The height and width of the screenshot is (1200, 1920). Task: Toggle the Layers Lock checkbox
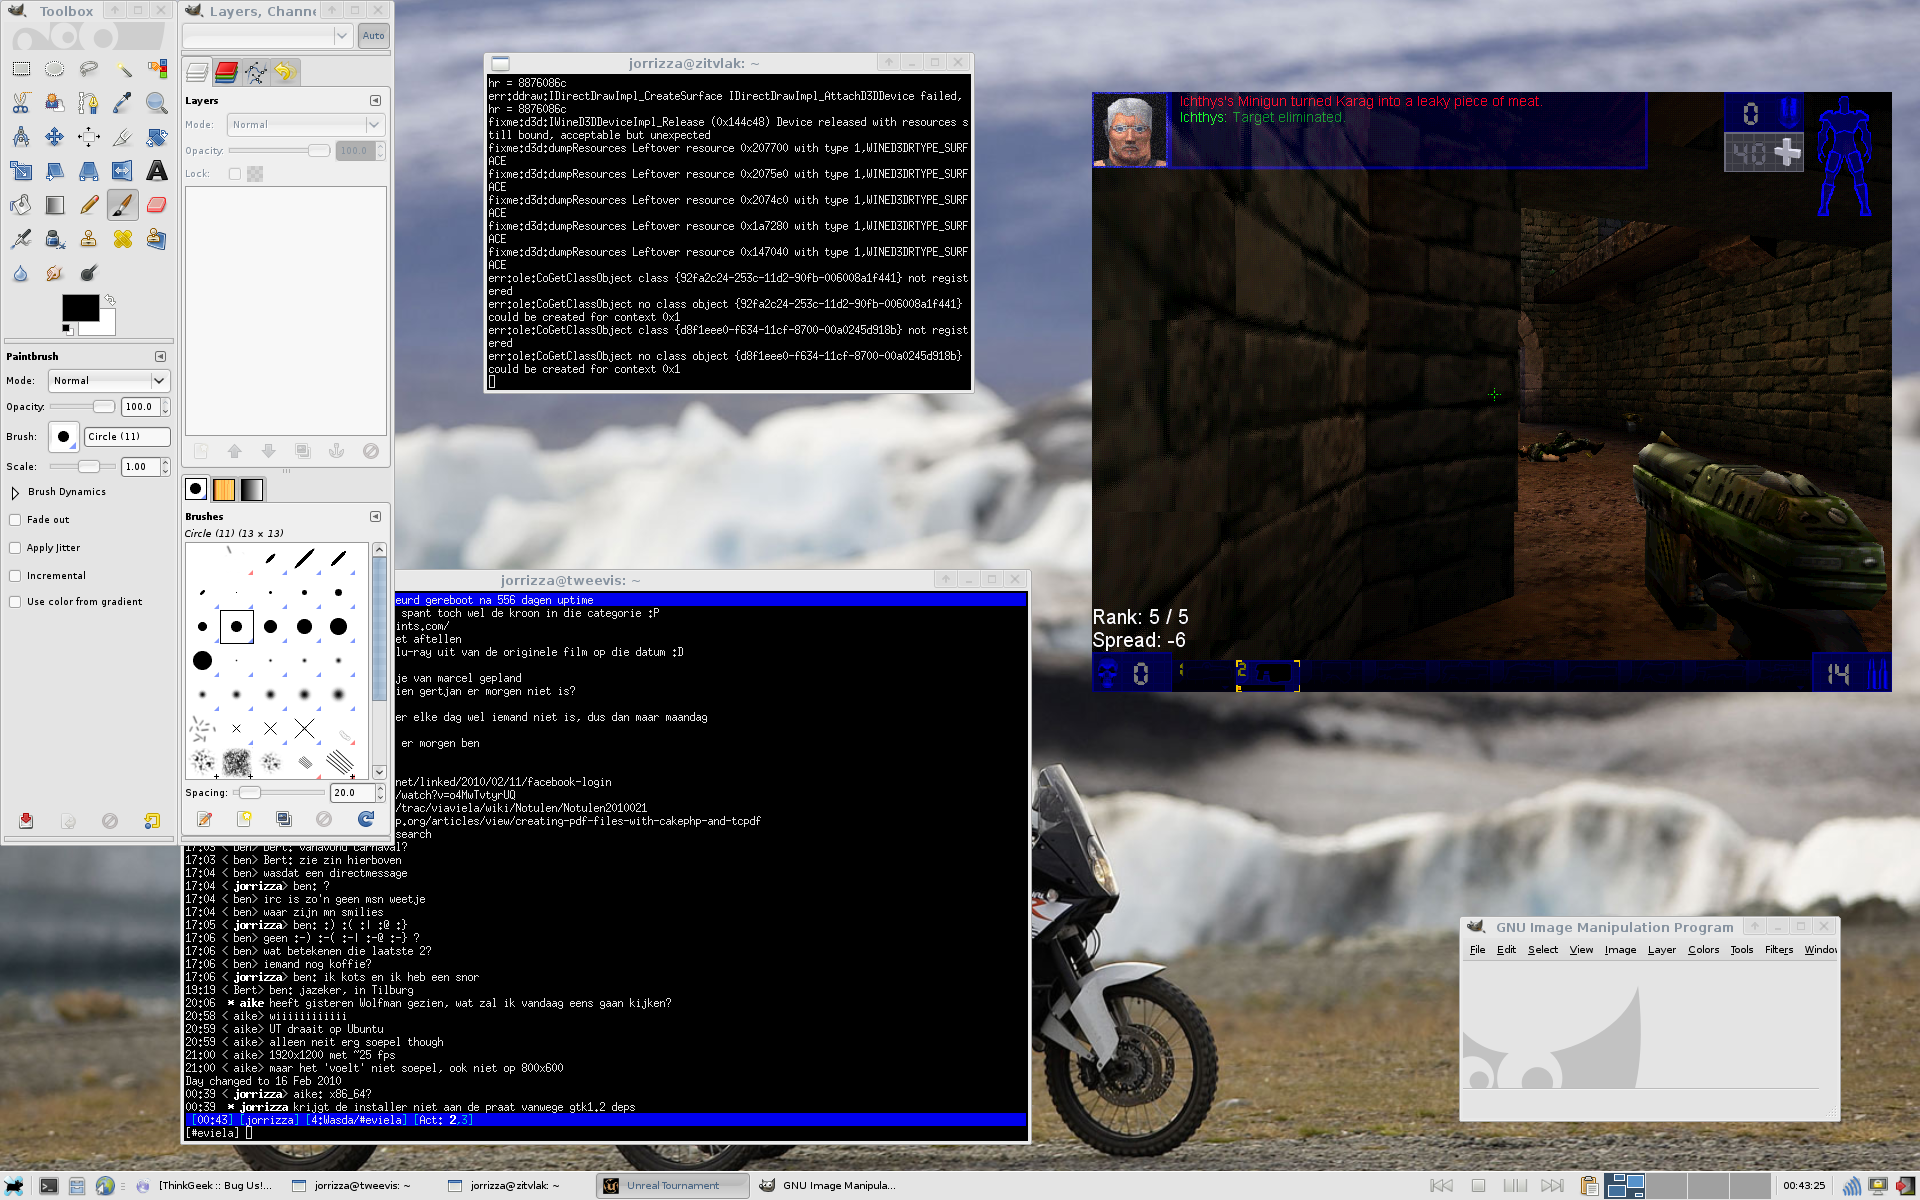(x=234, y=174)
